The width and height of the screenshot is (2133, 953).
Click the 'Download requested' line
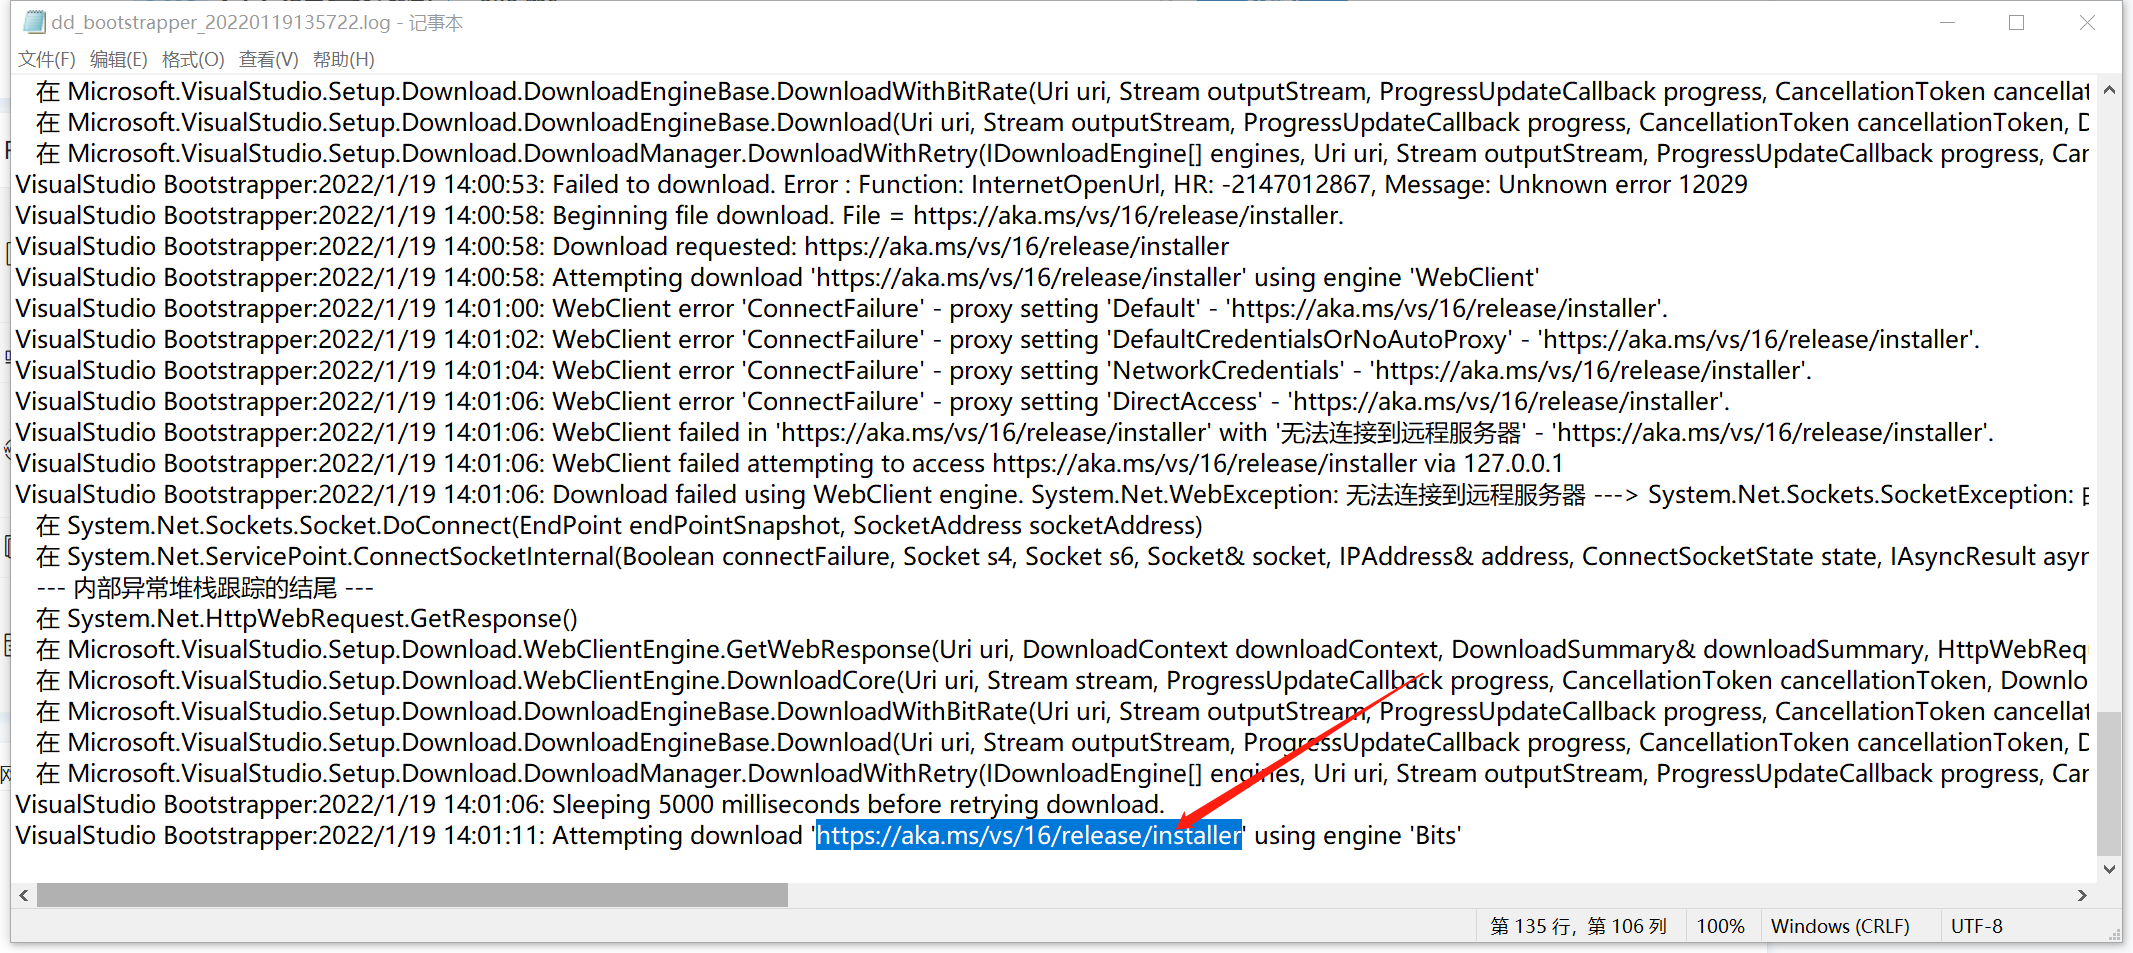[x=622, y=246]
